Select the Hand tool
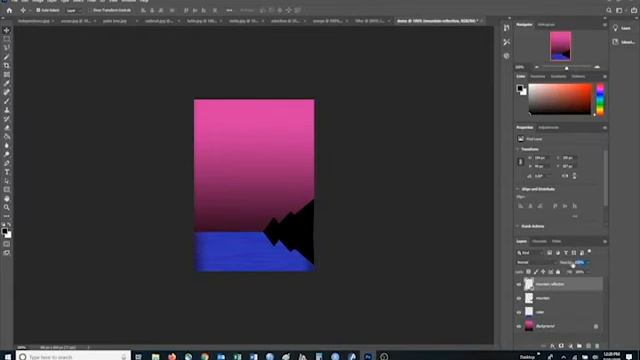The width and height of the screenshot is (640, 360). (x=7, y=199)
